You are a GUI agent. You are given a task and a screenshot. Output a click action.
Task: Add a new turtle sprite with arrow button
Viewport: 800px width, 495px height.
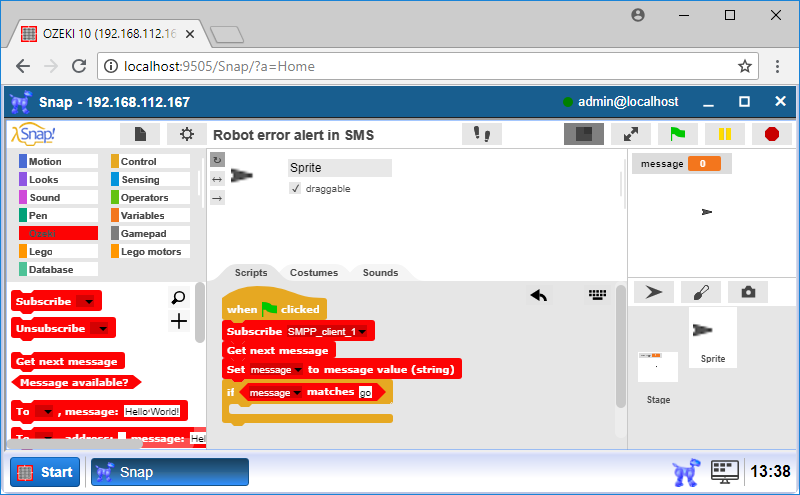tap(654, 292)
